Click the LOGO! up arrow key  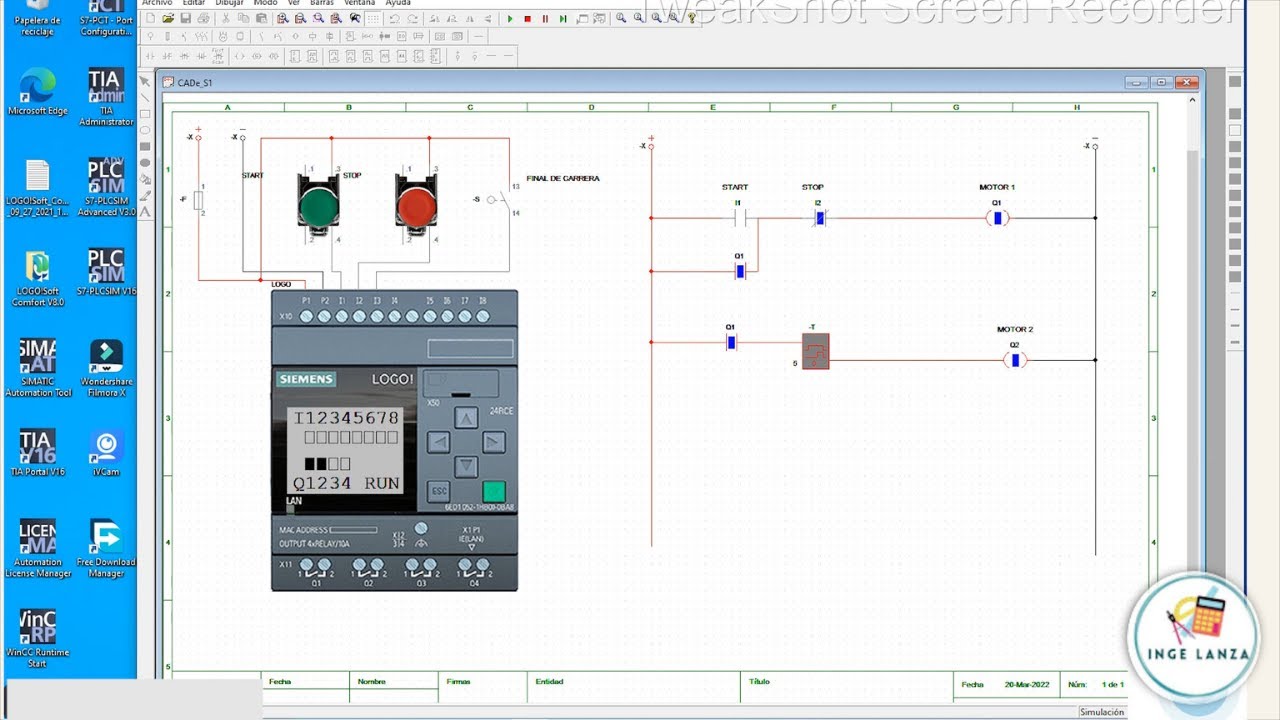tap(466, 418)
